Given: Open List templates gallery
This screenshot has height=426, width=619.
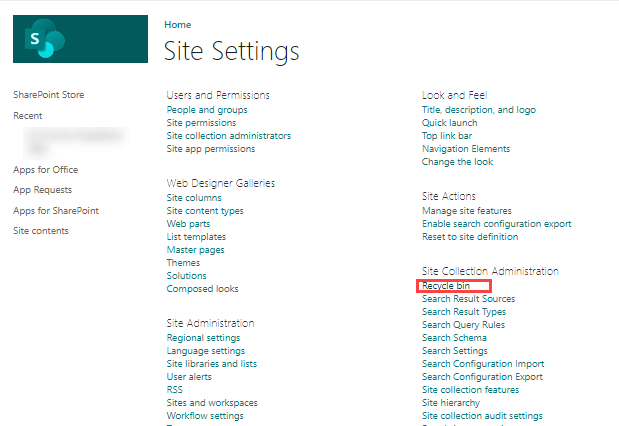Looking at the screenshot, I should pos(196,237).
